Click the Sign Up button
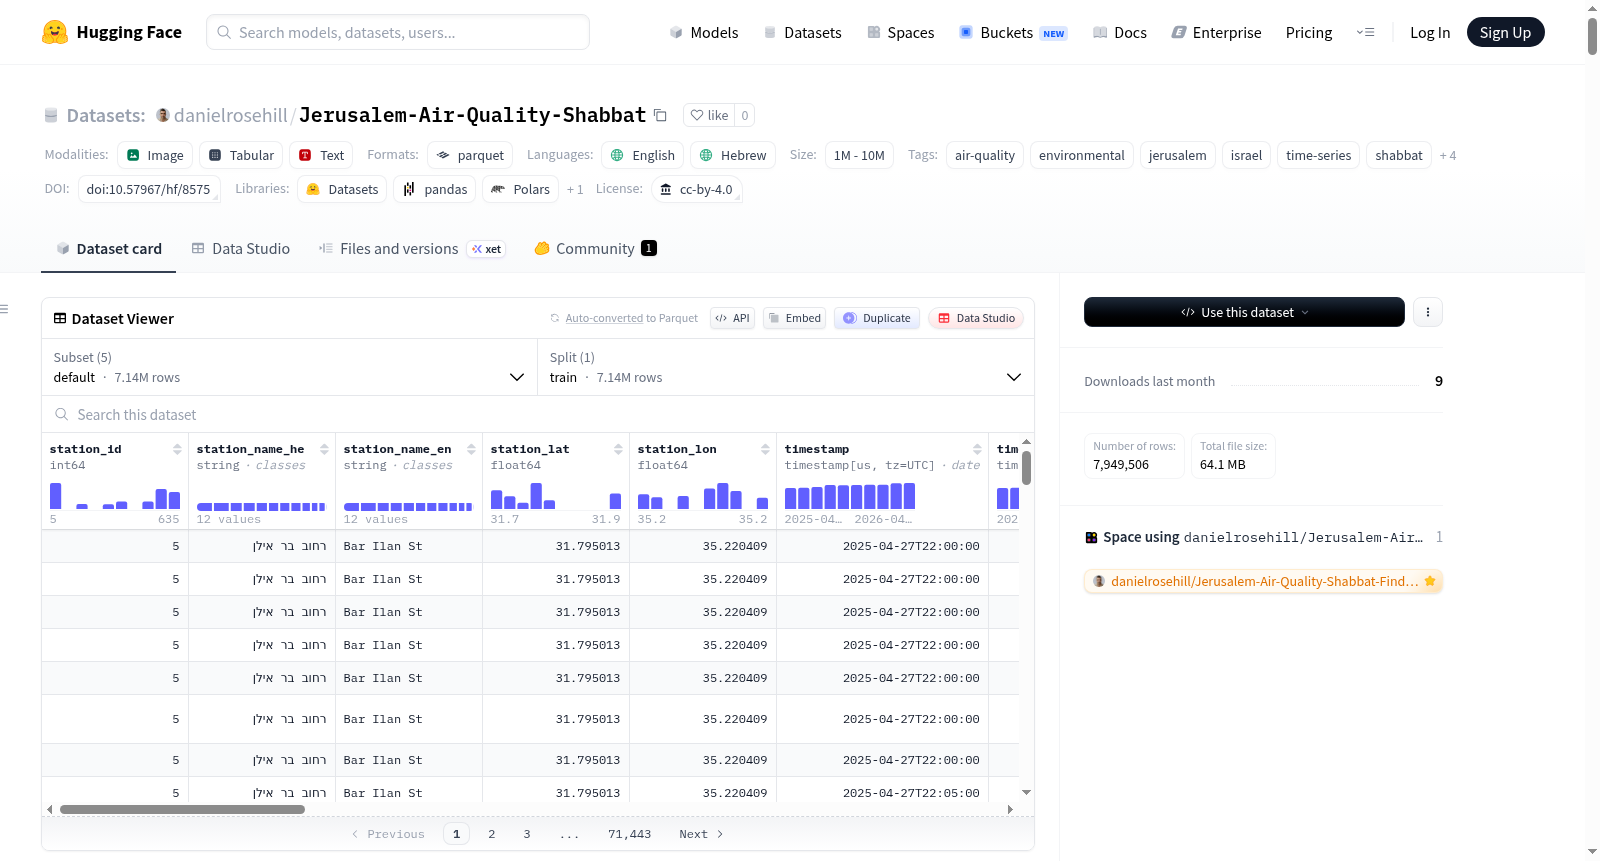Image resolution: width=1600 pixels, height=861 pixels. pos(1505,32)
